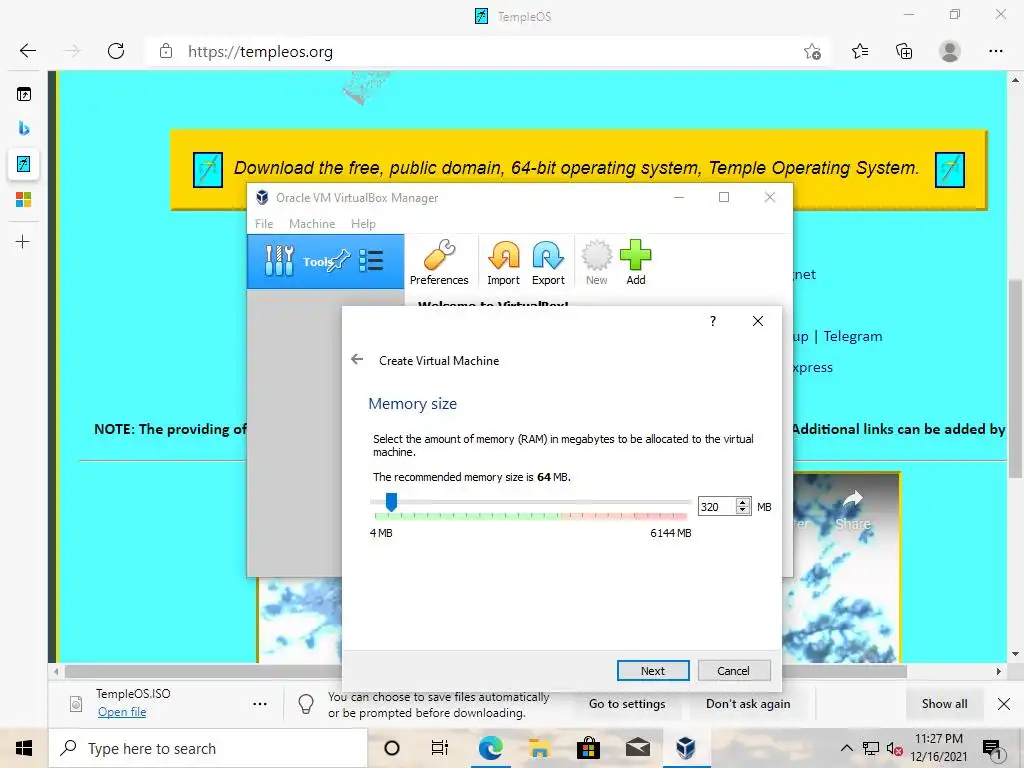Open the Windows Start menu
Screen dimensions: 1024x768
click(24, 748)
